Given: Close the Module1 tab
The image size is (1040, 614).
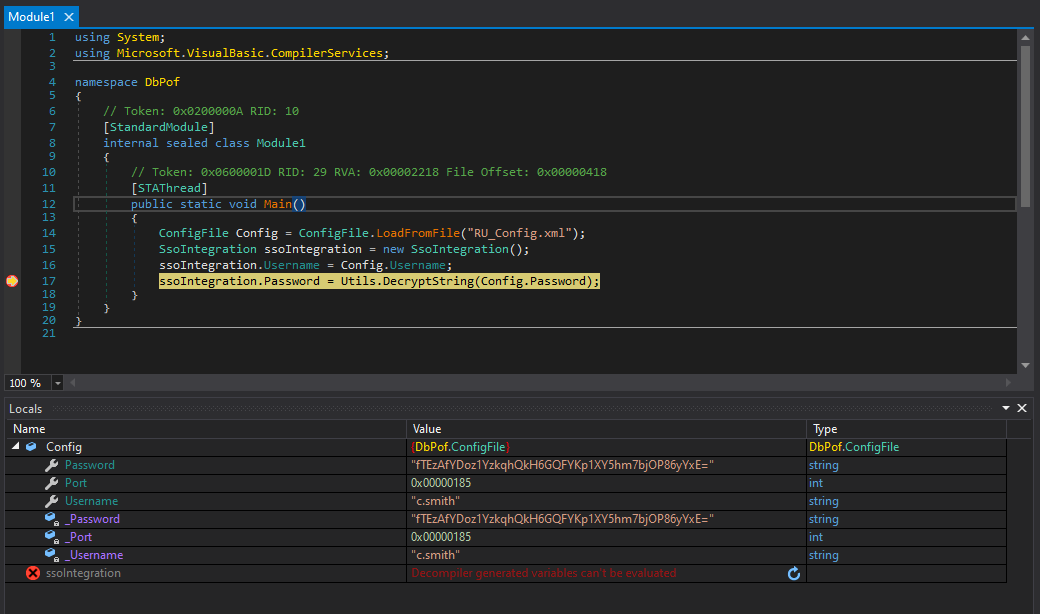Looking at the screenshot, I should point(68,17).
